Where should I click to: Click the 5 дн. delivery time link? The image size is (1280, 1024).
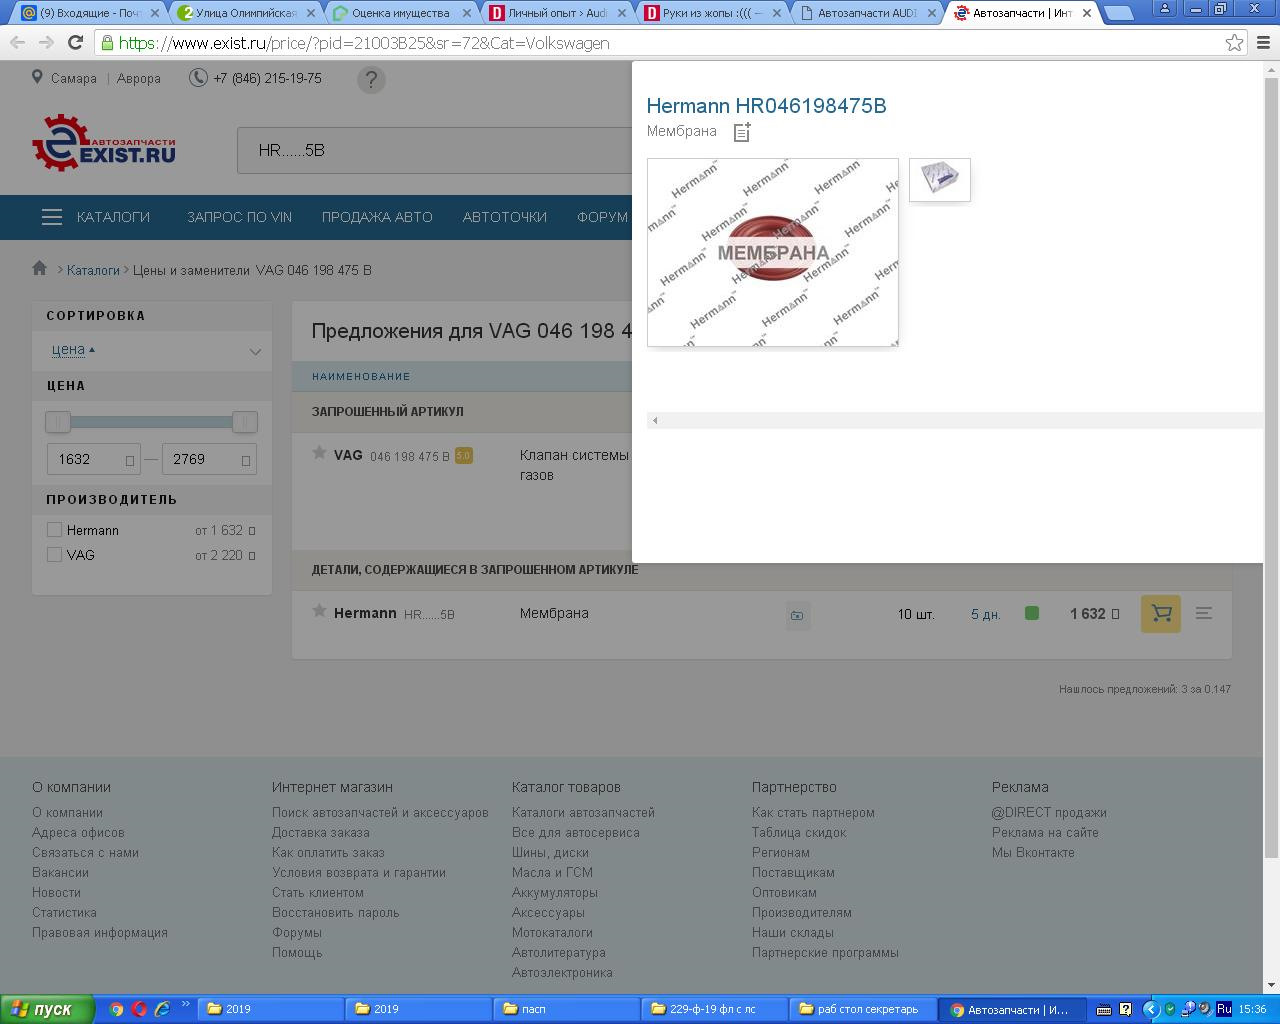(x=986, y=614)
